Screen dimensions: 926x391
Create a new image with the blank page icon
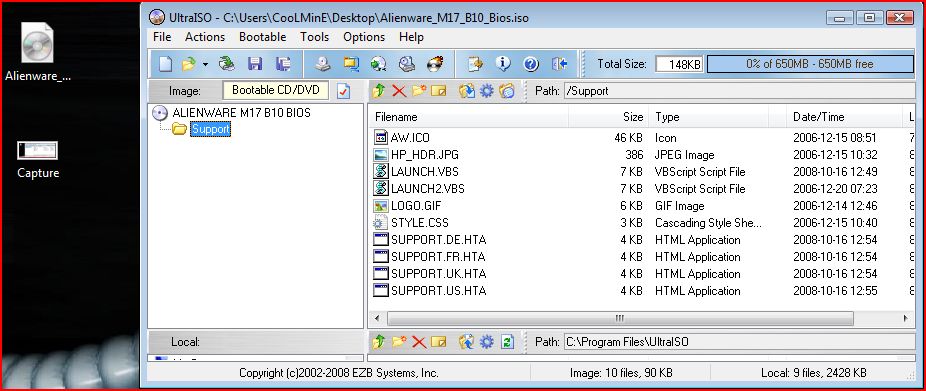click(x=166, y=64)
